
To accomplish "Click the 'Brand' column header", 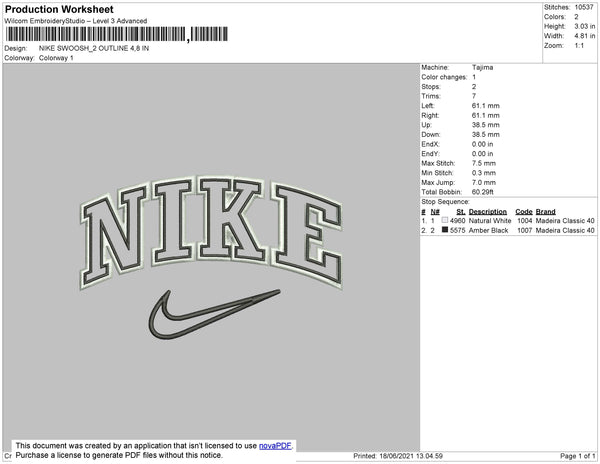I will (x=545, y=212).
